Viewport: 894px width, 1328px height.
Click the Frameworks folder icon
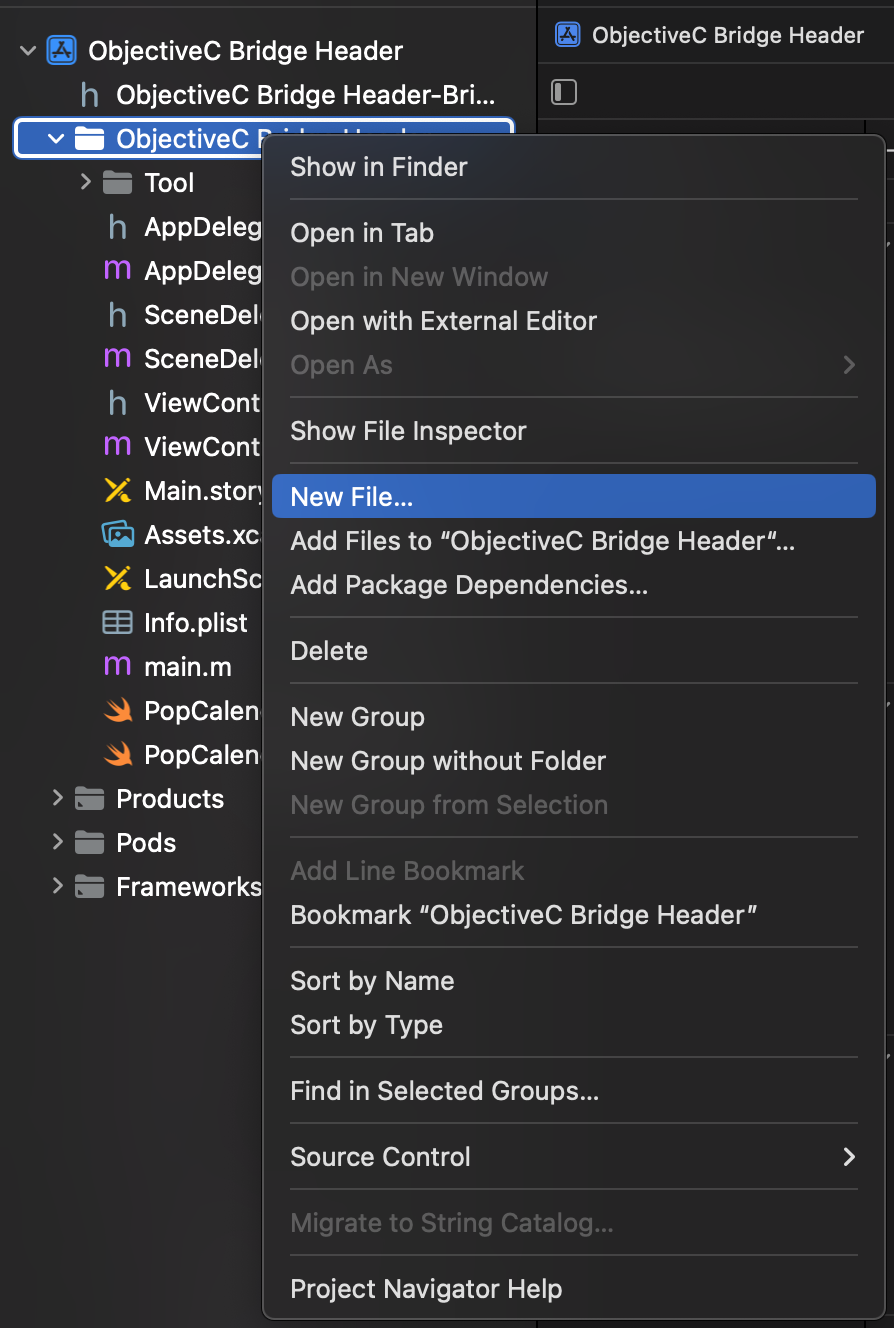90,887
